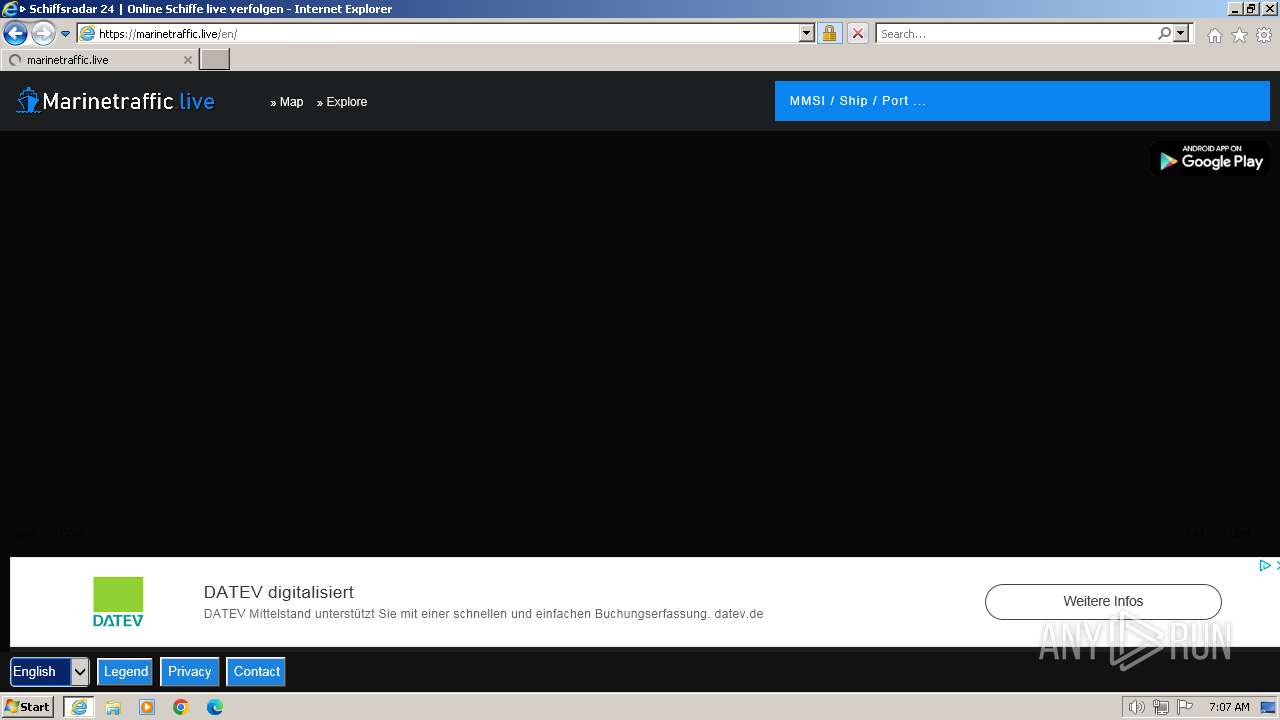Screen dimensions: 1280x720
Task: Launch Edge from the taskbar
Action: 215,707
